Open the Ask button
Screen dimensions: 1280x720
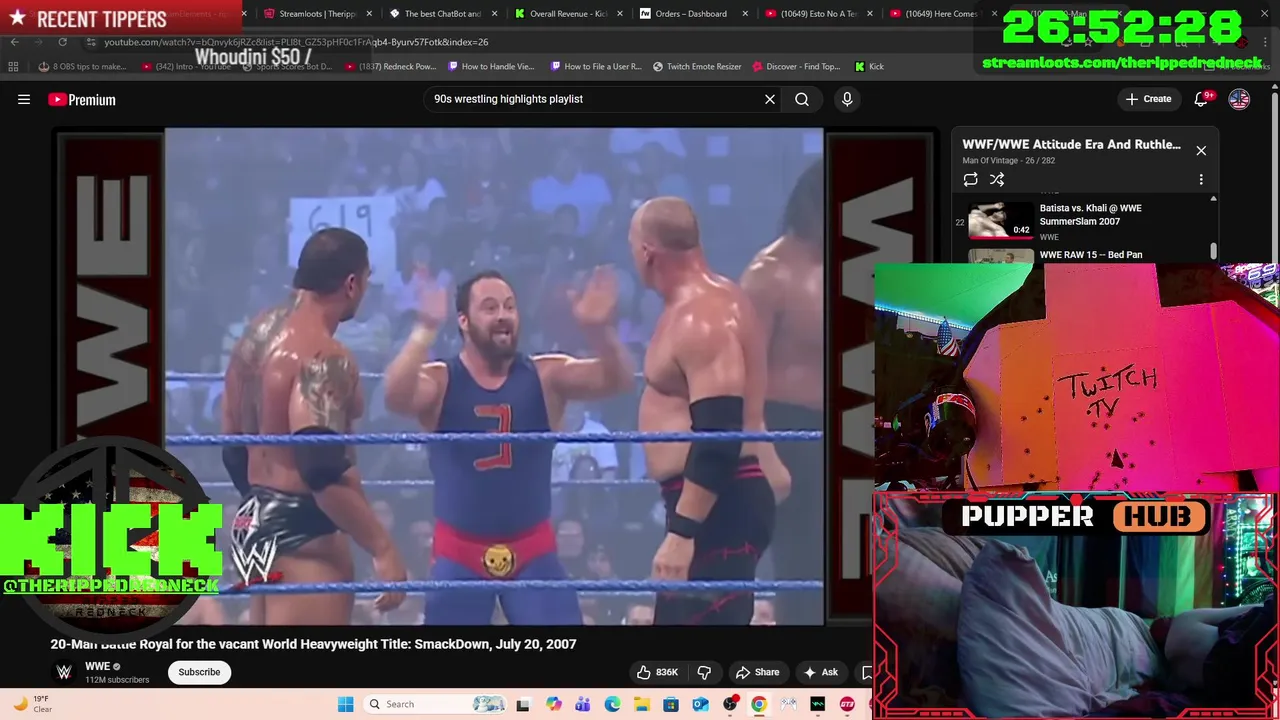click(821, 672)
